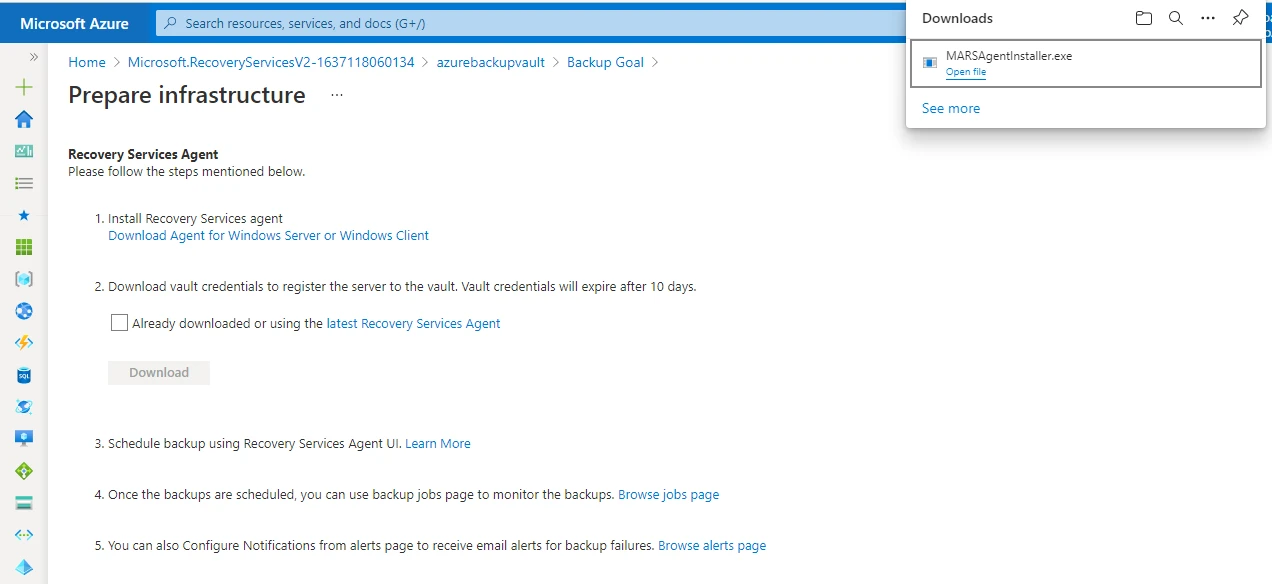
Task: Click the Favorites star icon in sidebar
Action: (x=24, y=215)
